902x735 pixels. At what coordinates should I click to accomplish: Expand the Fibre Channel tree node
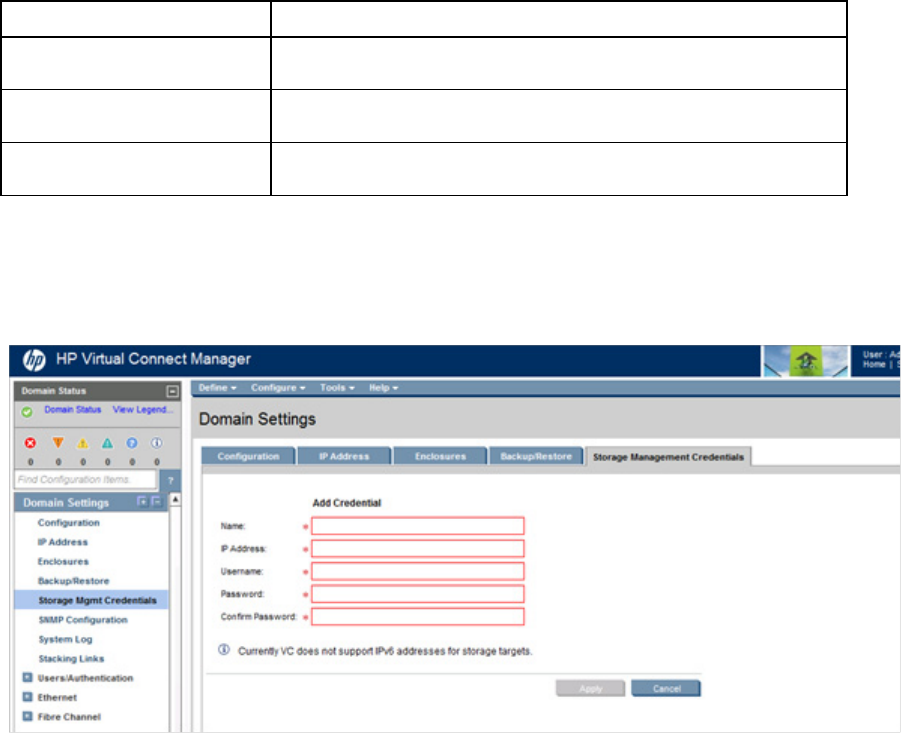(27, 717)
